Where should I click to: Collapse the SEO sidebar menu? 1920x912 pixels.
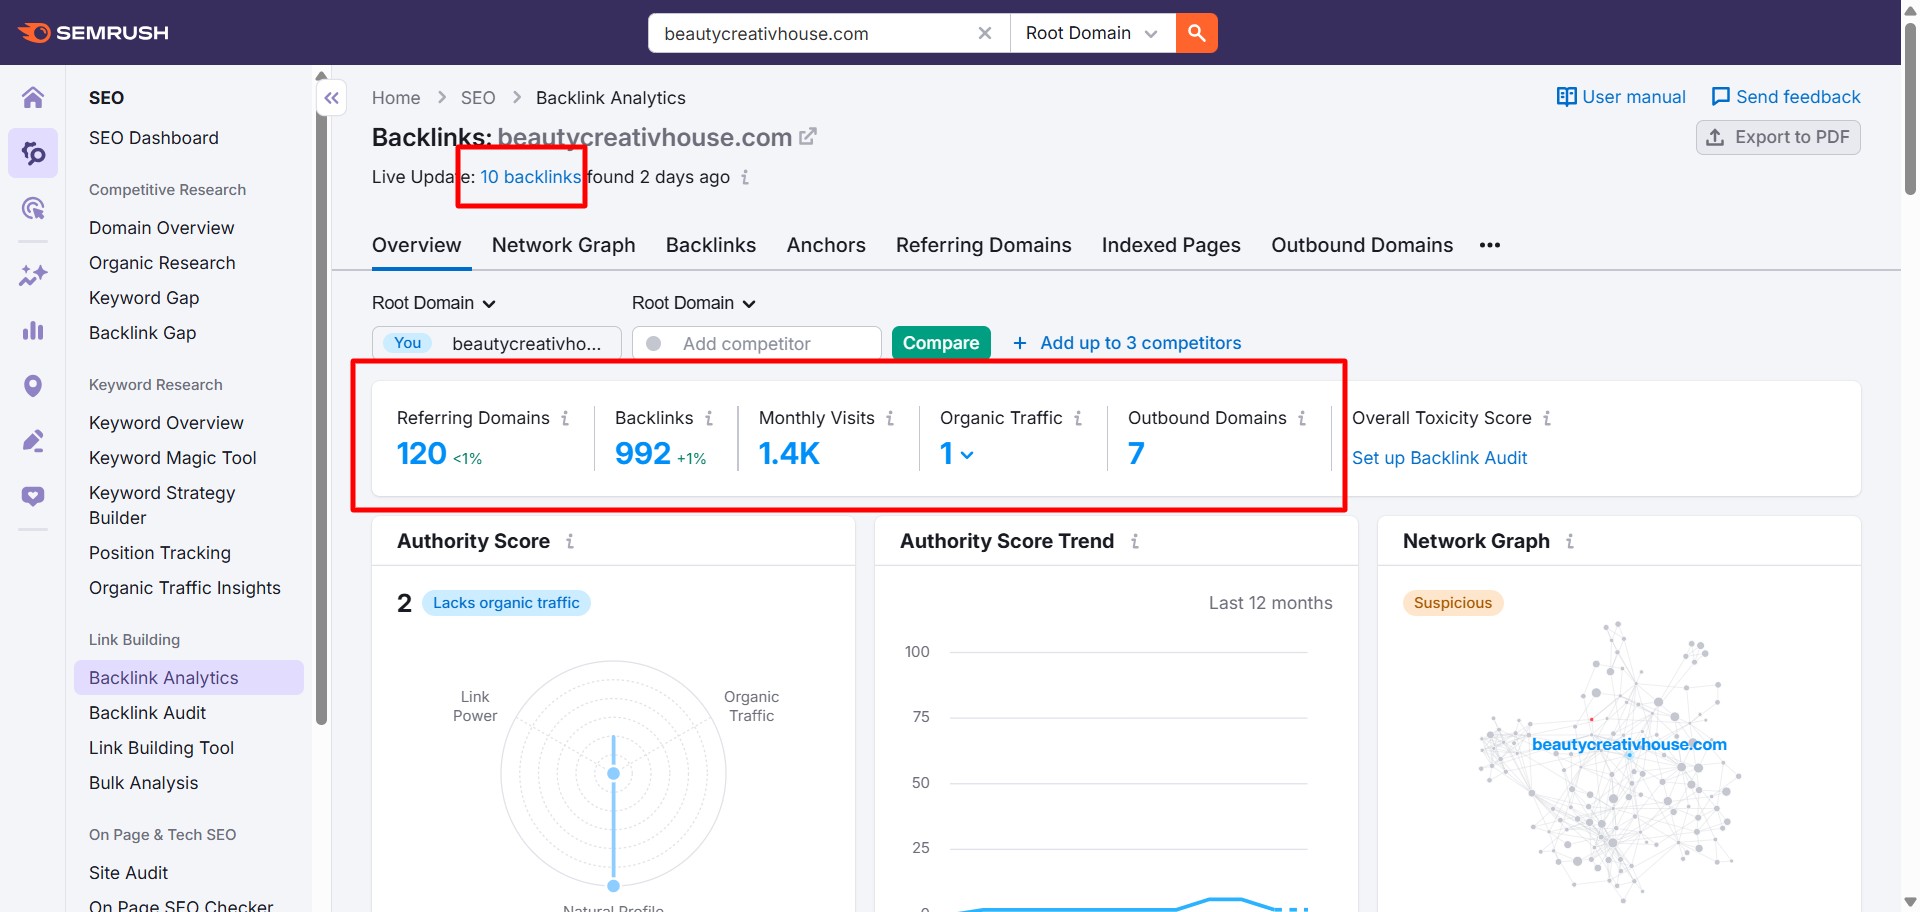[332, 98]
